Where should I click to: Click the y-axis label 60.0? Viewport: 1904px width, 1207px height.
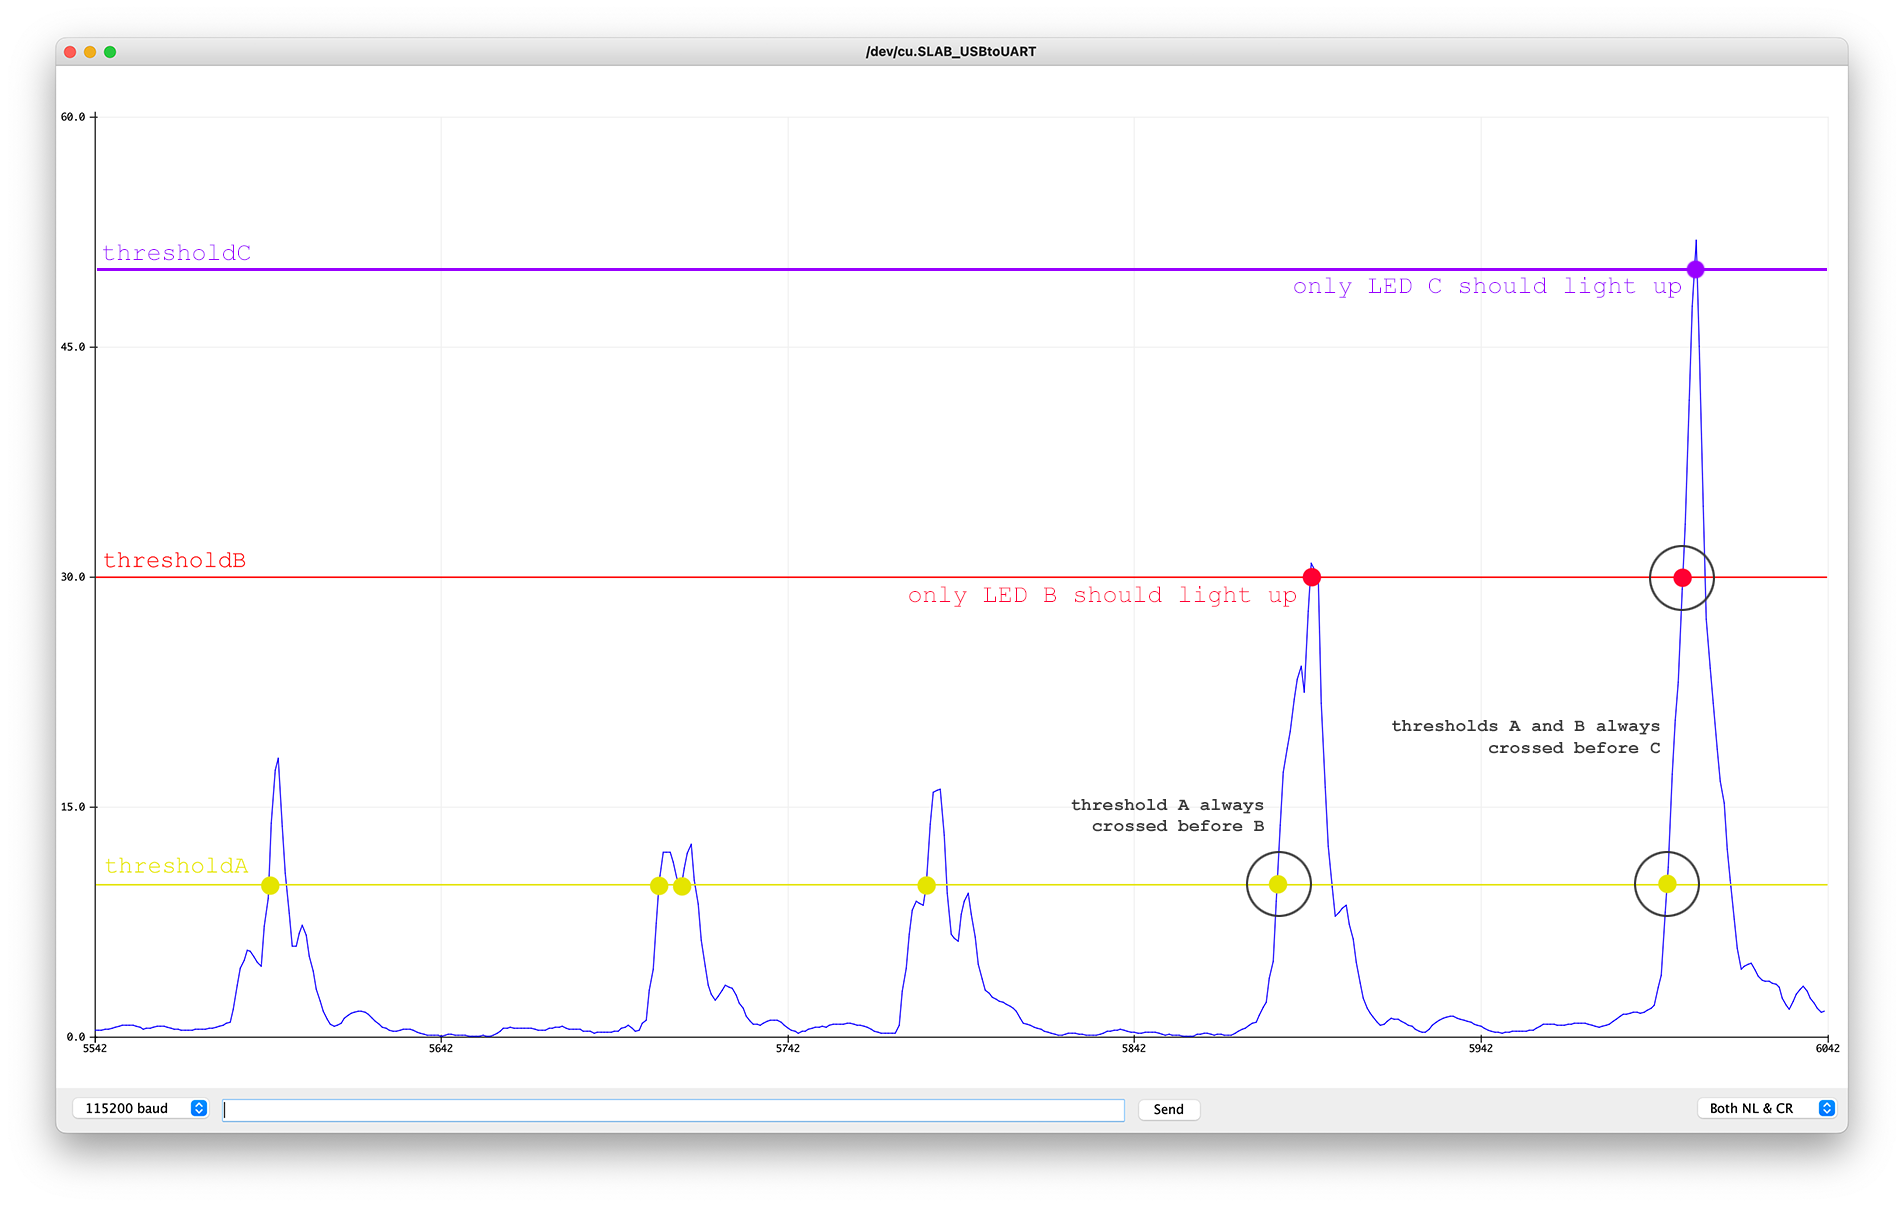coord(73,117)
